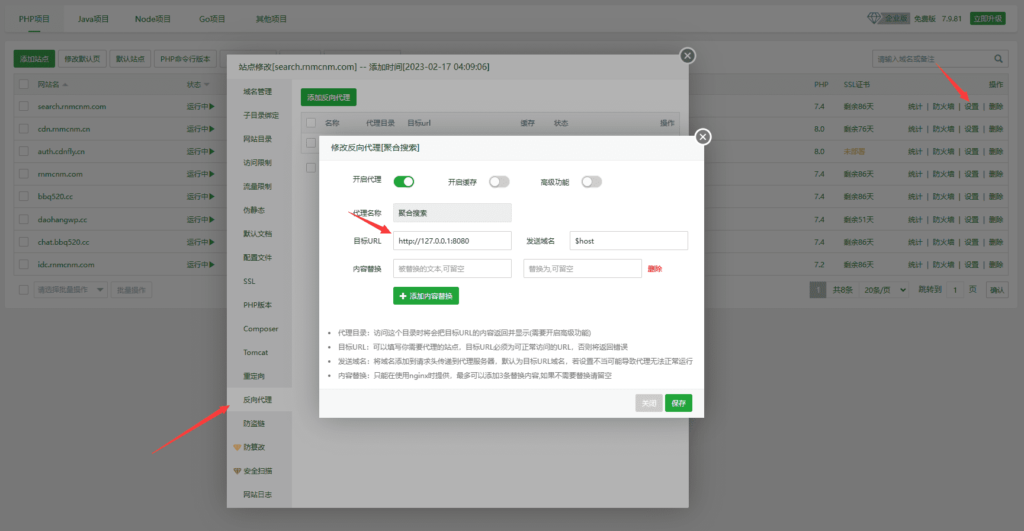The width and height of the screenshot is (1024, 531).
Task: Open the 状态 column filter arrow
Action: click(x=206, y=85)
